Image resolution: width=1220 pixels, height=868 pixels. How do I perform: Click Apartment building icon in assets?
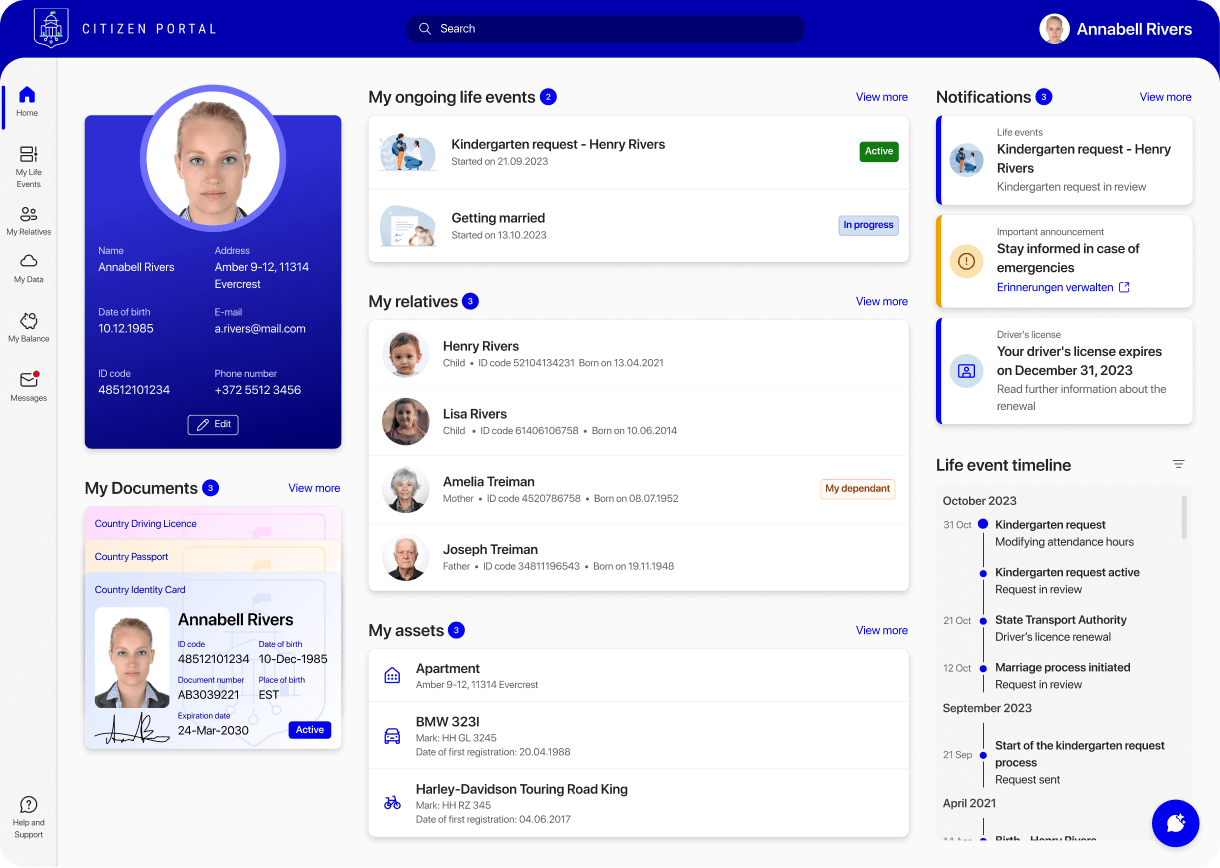pyautogui.click(x=392, y=675)
